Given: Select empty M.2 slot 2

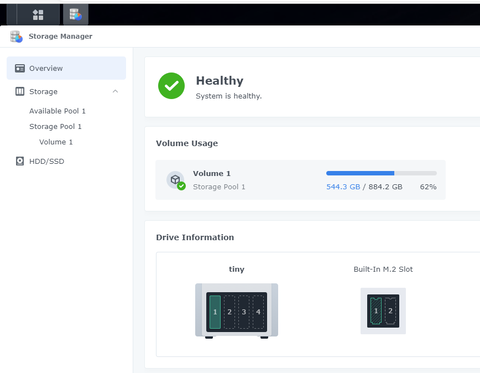Looking at the screenshot, I should [x=390, y=311].
